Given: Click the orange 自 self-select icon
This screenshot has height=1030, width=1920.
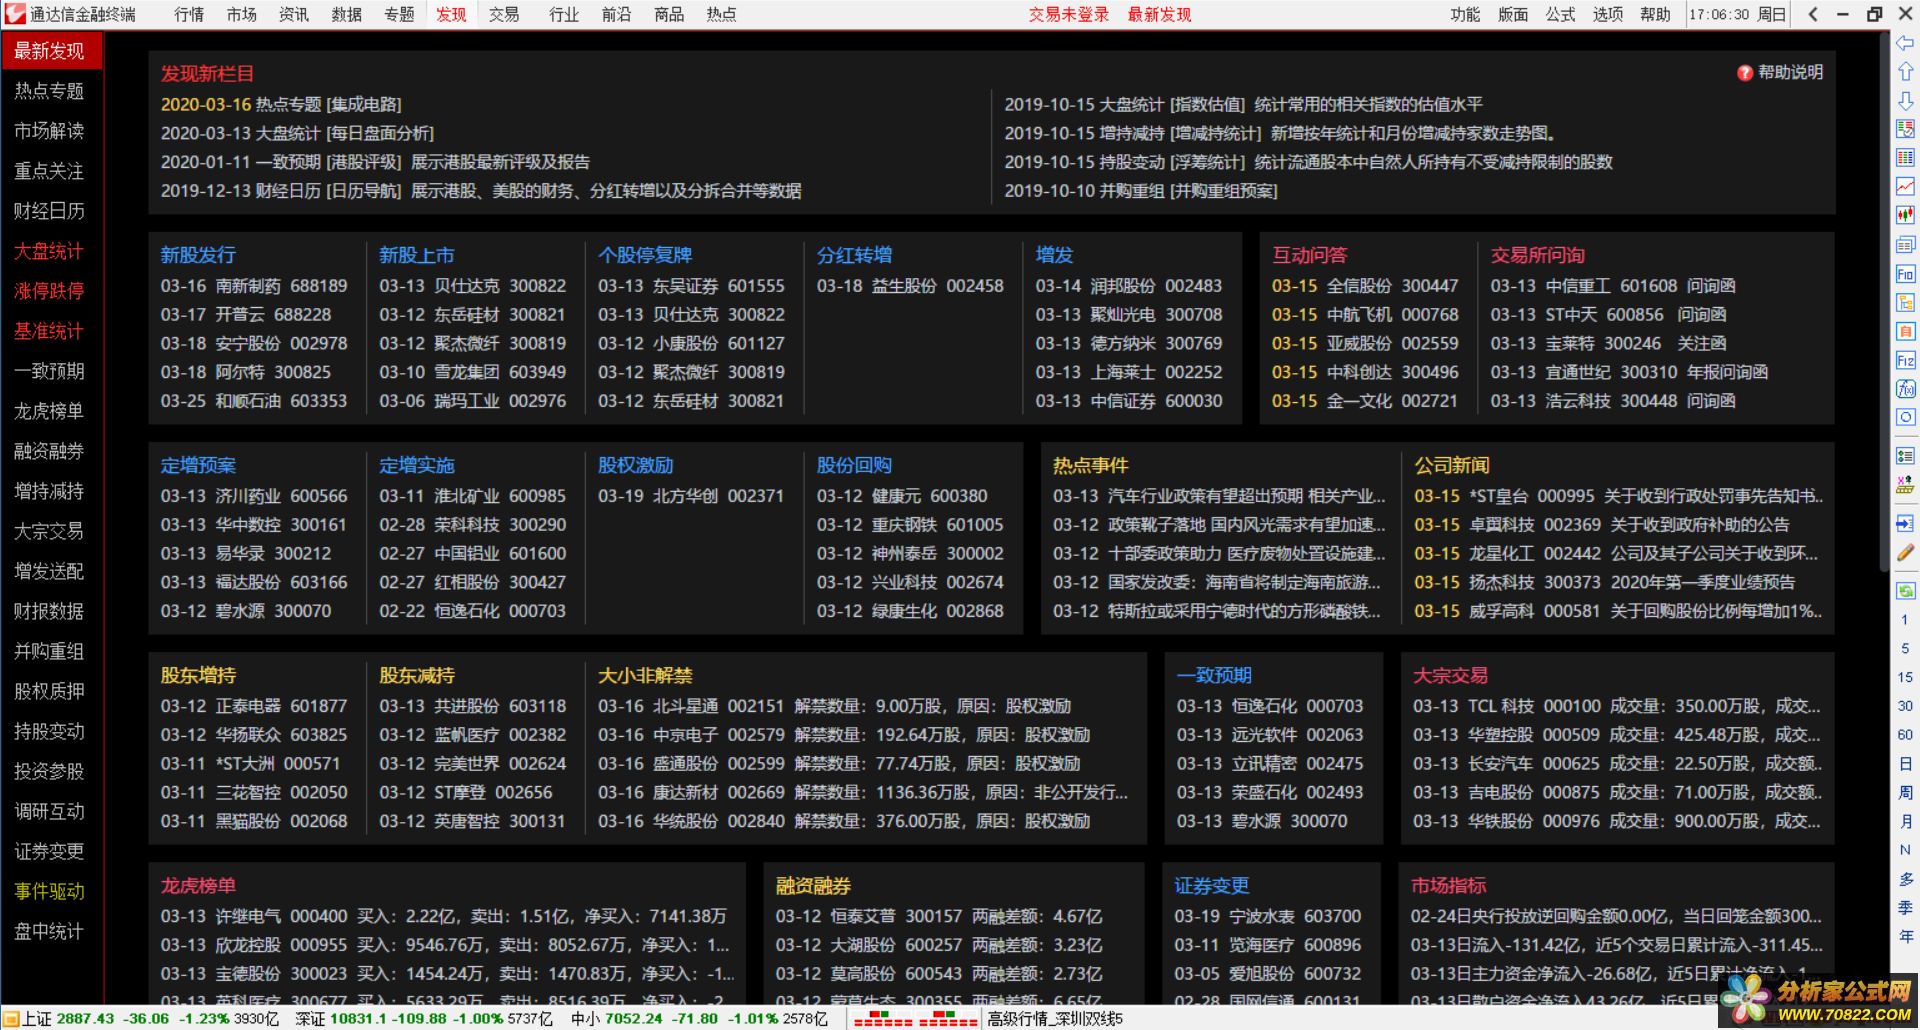Looking at the screenshot, I should (1905, 331).
